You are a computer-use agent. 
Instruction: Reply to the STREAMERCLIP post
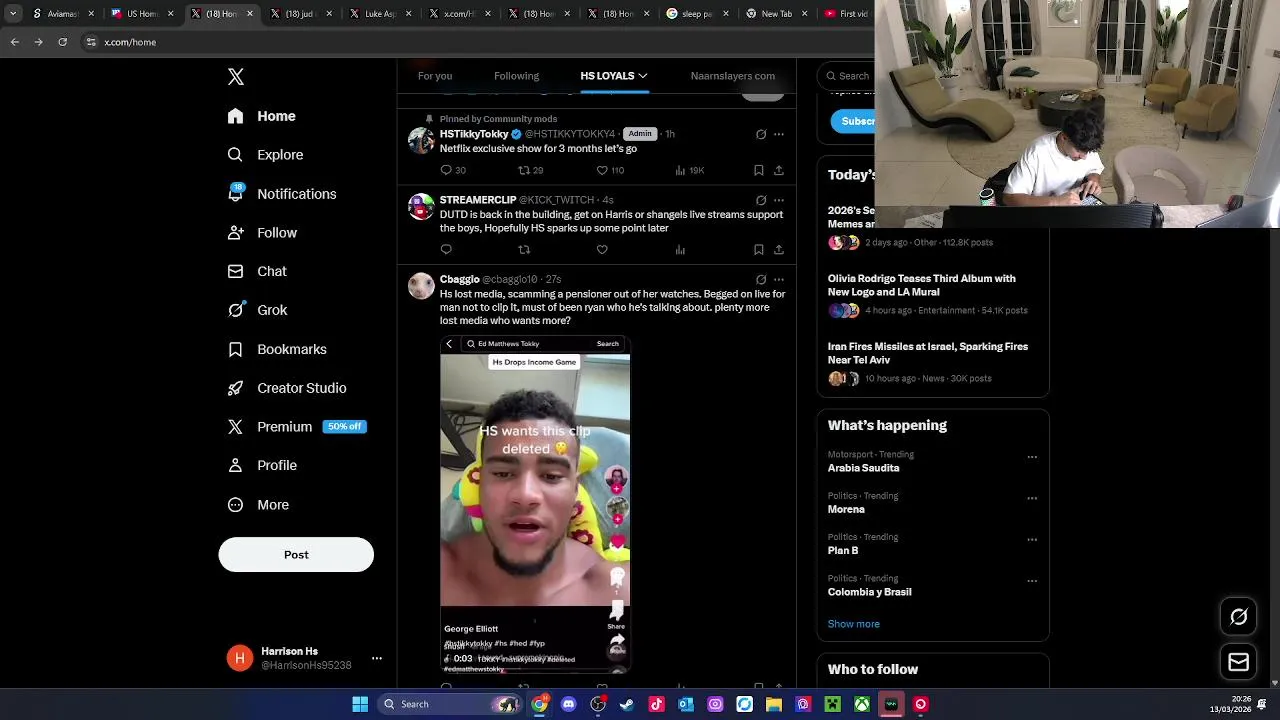tap(446, 249)
